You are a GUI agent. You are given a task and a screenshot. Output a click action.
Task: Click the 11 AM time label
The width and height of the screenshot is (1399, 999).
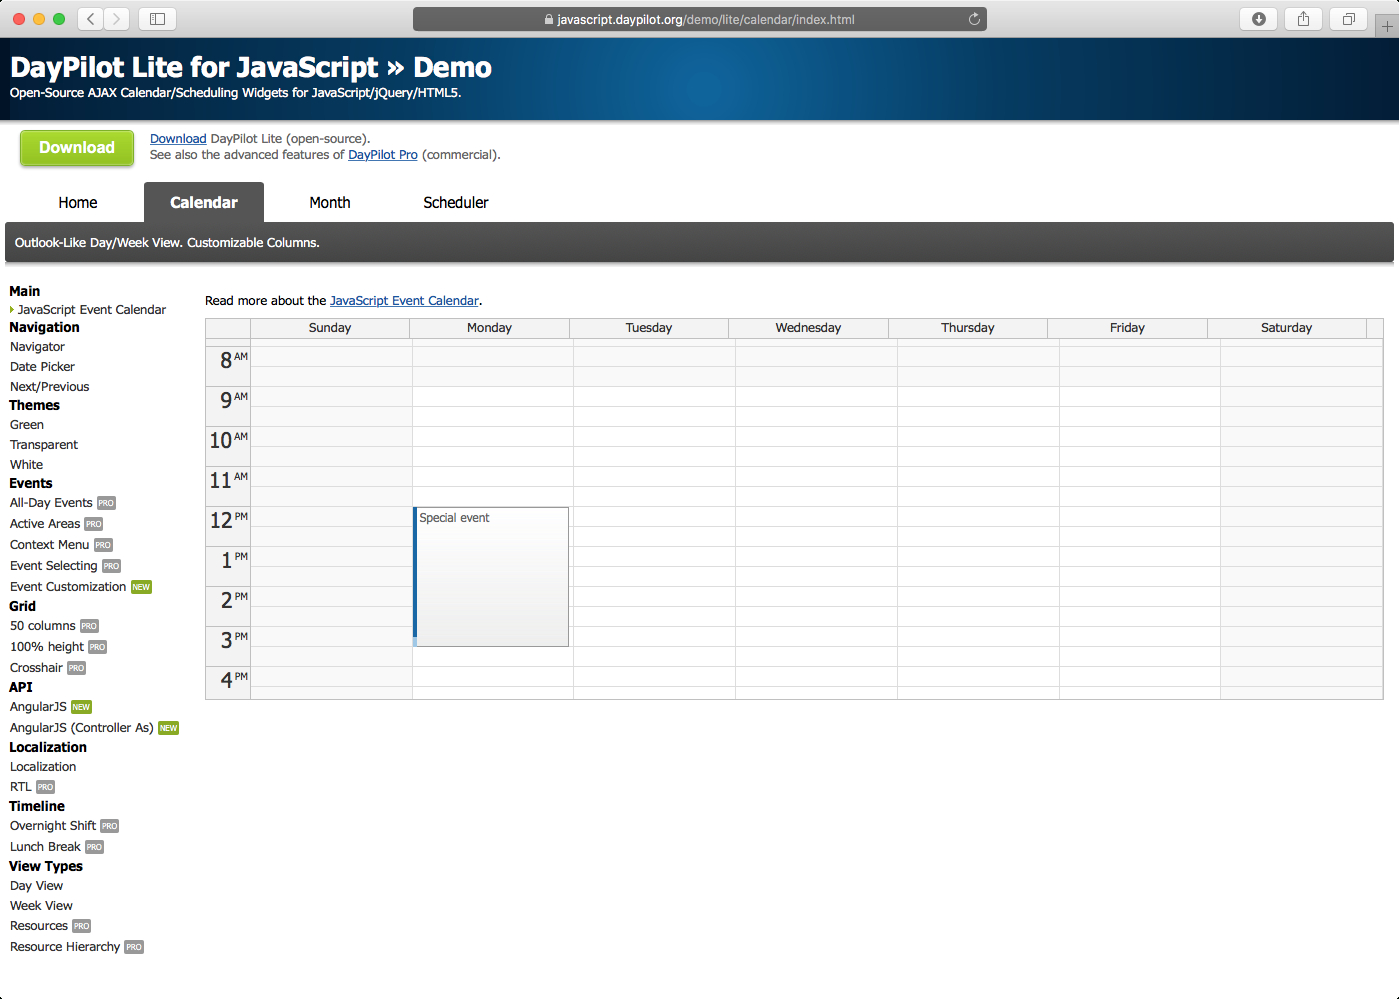[x=228, y=486]
